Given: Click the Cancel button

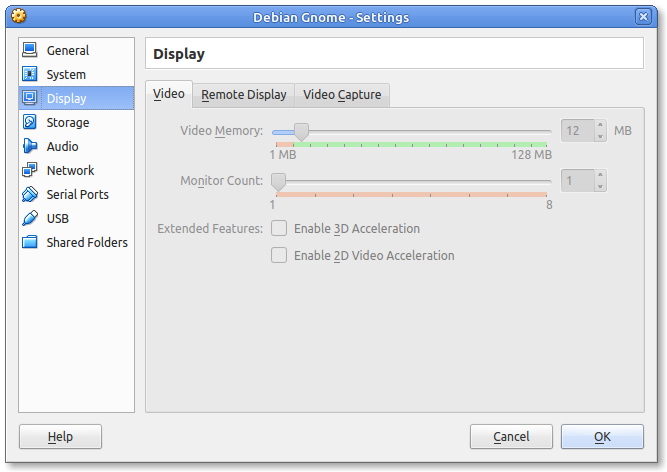Looking at the screenshot, I should [x=511, y=436].
